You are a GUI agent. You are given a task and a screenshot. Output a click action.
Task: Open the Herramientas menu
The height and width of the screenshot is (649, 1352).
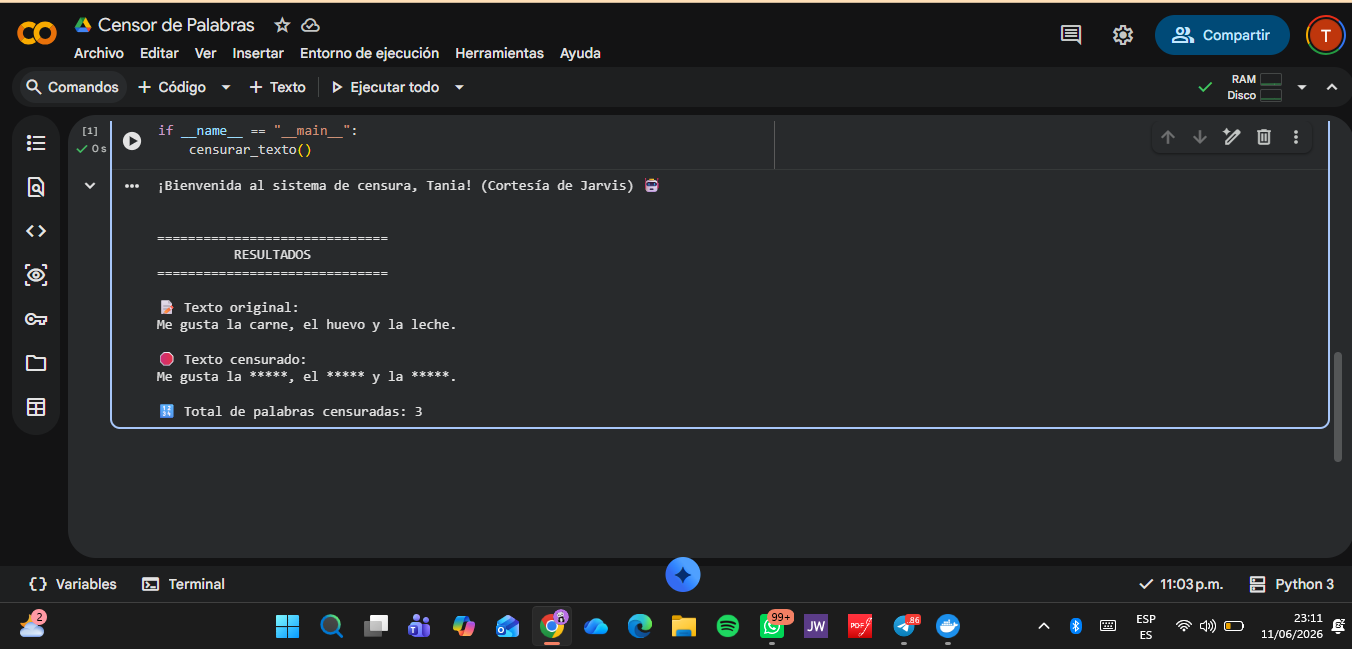pos(499,53)
